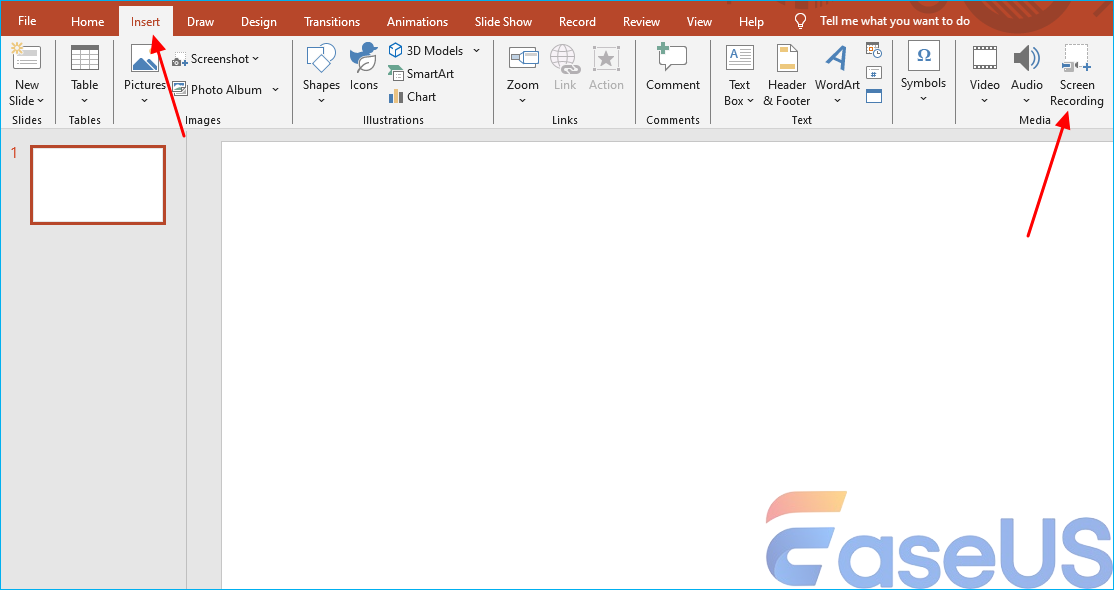Expand the 3D Models dropdown arrow

(476, 50)
